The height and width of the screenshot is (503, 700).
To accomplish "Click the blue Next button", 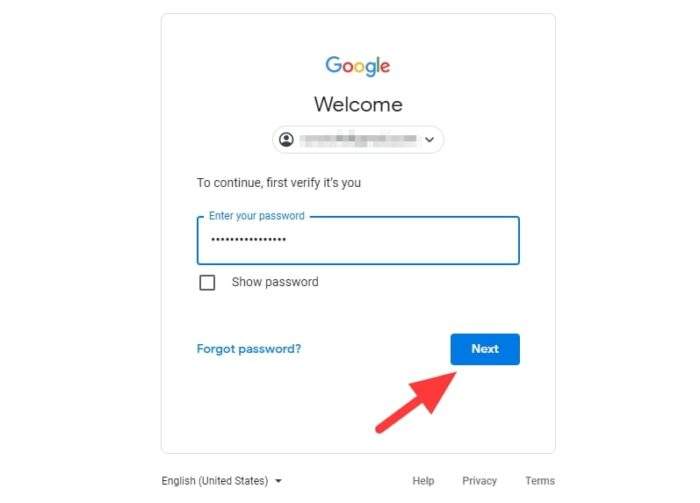I will [x=485, y=349].
